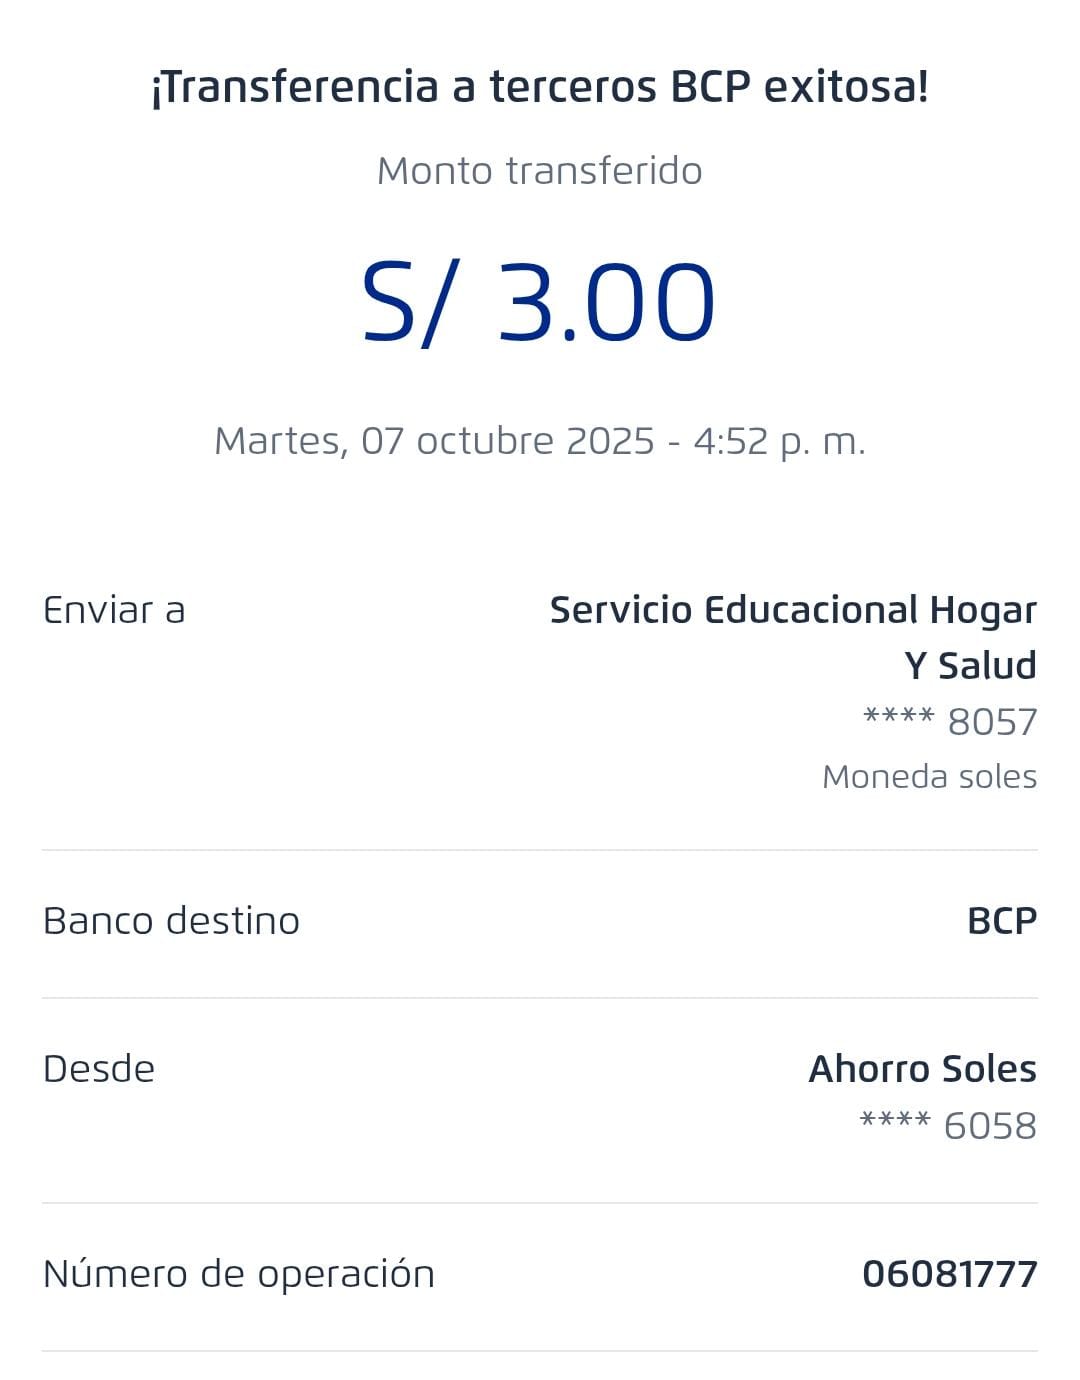Click source account ending in 6058
The image size is (1080, 1380).
pos(948,1126)
